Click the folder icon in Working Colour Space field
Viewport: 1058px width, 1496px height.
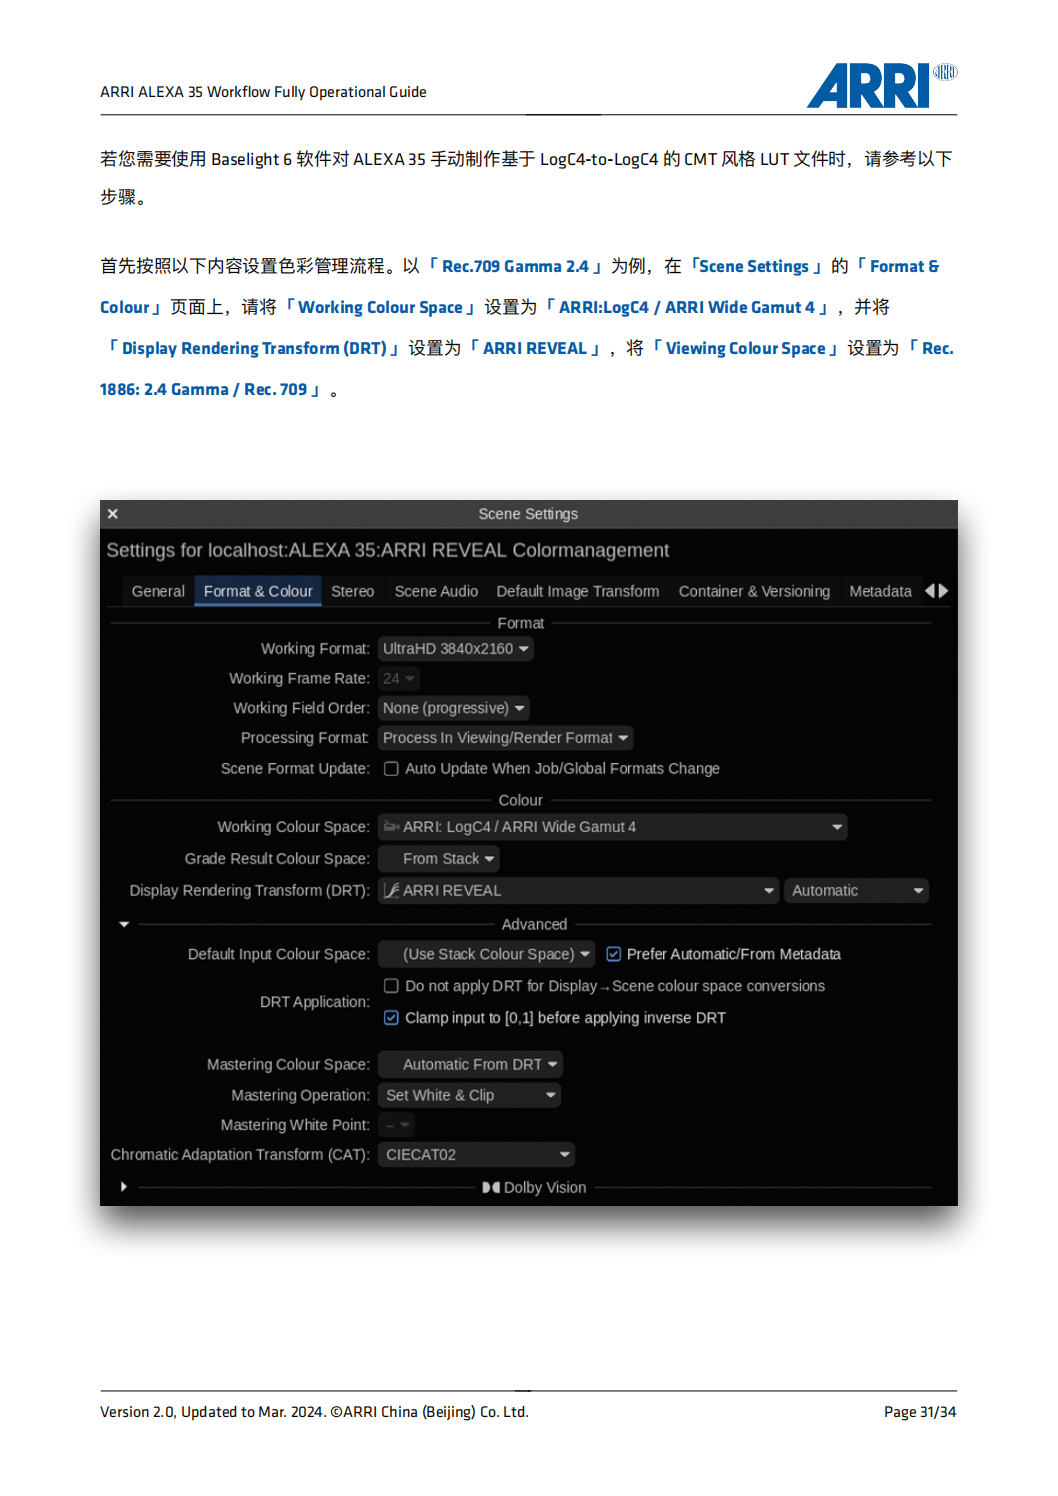click(x=392, y=826)
